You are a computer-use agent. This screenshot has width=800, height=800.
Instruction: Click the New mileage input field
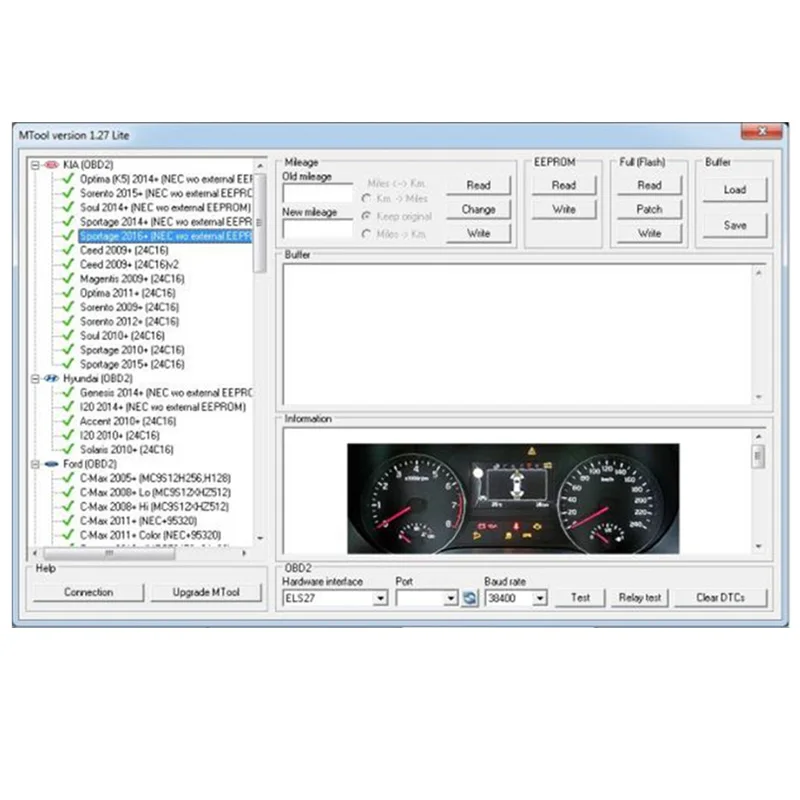click(x=317, y=229)
